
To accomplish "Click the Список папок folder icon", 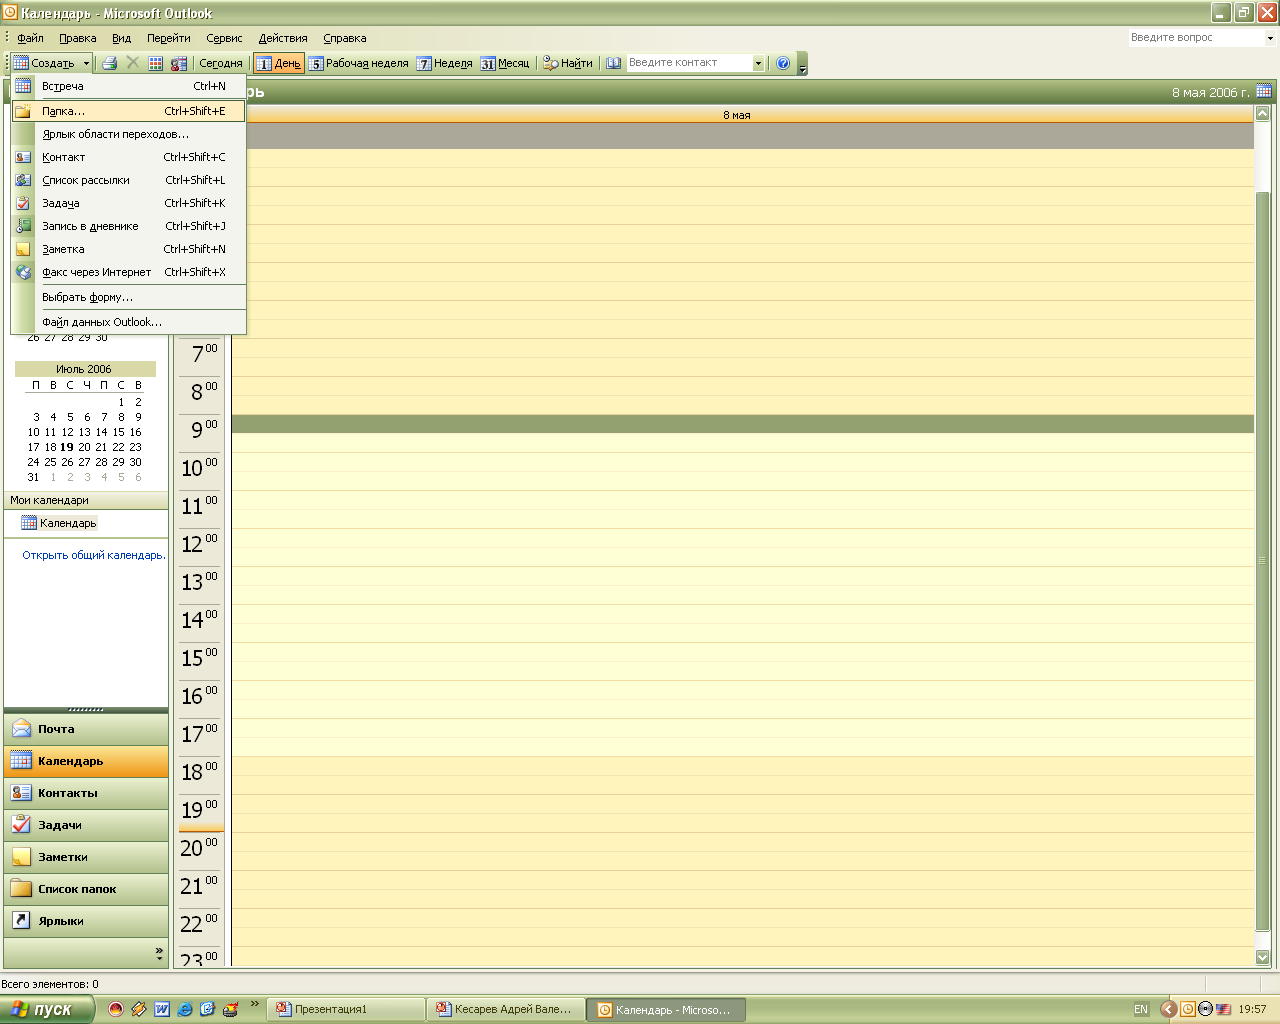I will (x=21, y=889).
